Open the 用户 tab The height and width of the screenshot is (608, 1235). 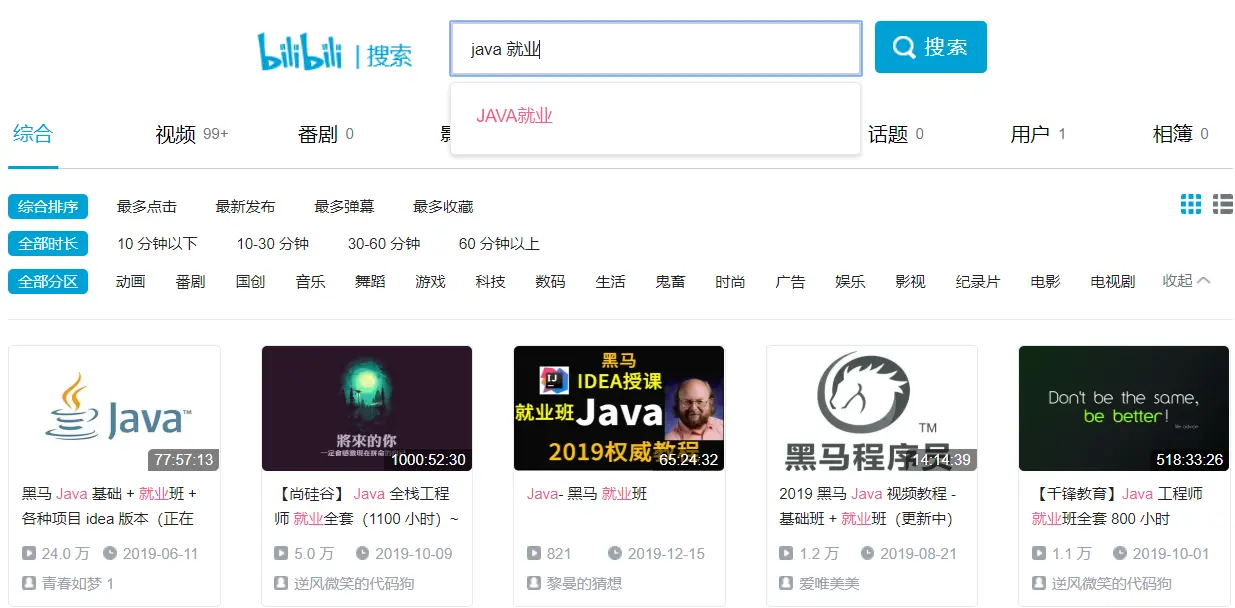tap(1038, 134)
